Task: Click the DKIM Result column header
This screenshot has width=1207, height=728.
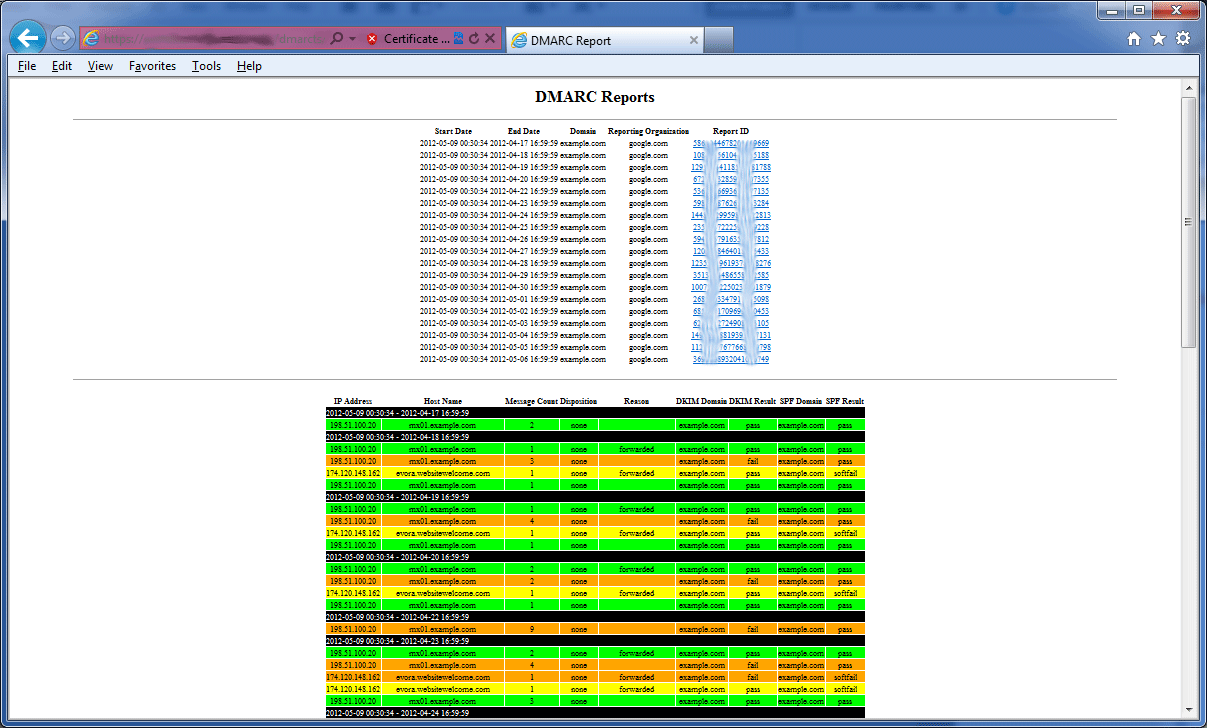Action: [x=752, y=401]
